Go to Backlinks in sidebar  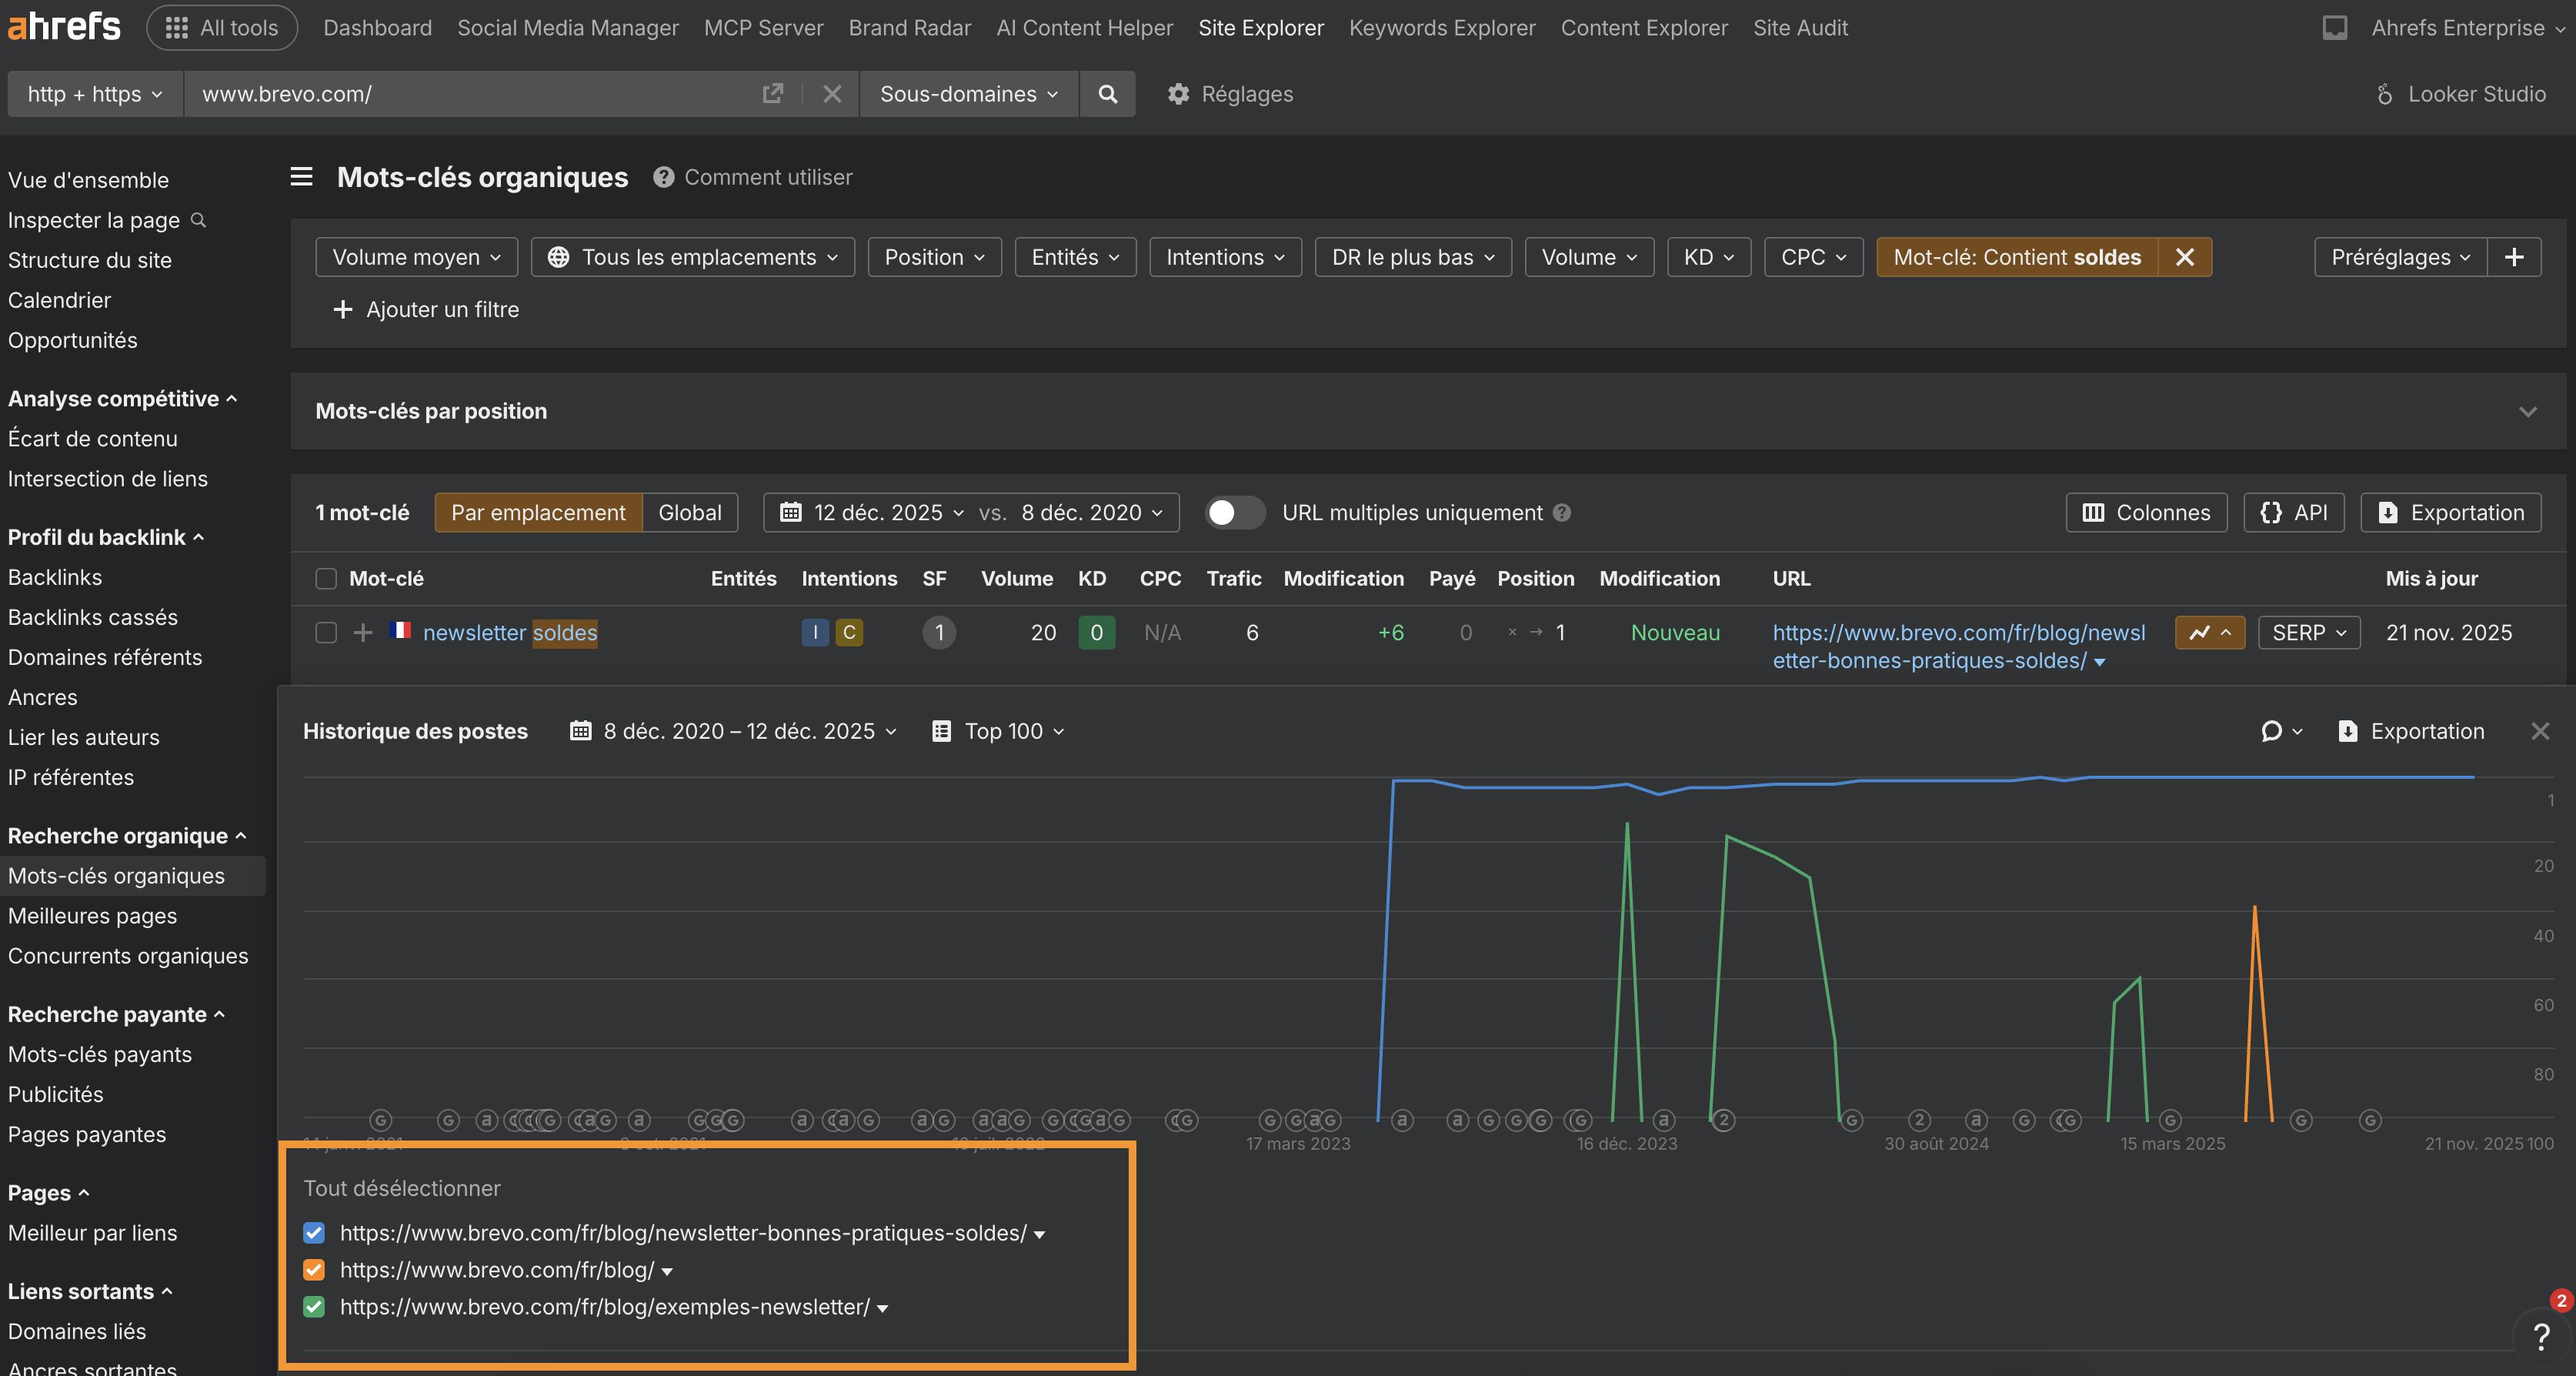pos(55,577)
